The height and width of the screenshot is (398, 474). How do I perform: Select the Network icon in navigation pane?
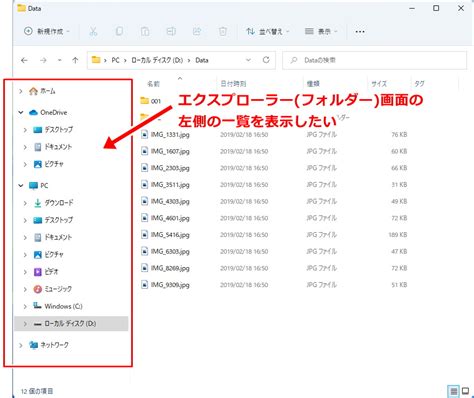(33, 345)
